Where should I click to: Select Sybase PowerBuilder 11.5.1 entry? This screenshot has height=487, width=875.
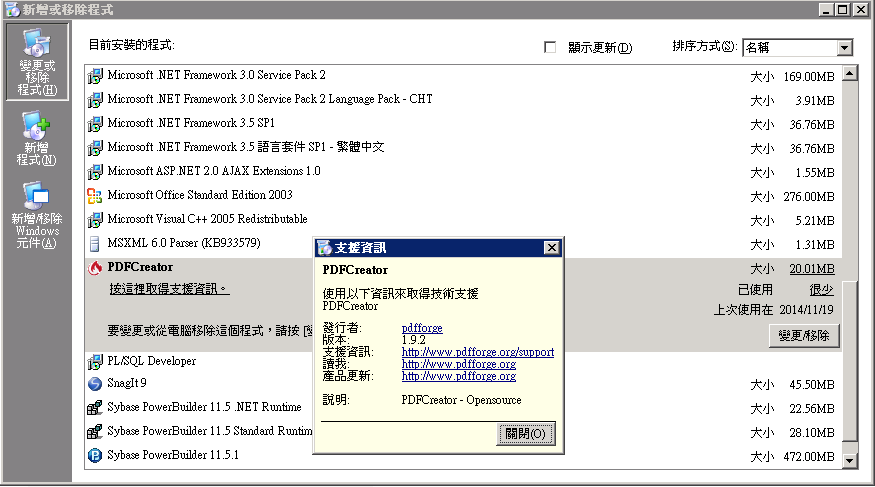coord(173,455)
